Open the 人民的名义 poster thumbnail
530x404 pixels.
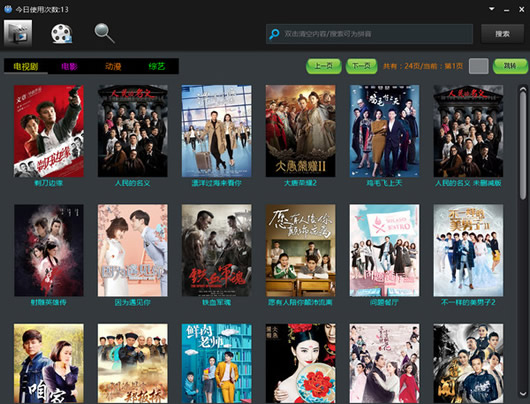(x=132, y=131)
